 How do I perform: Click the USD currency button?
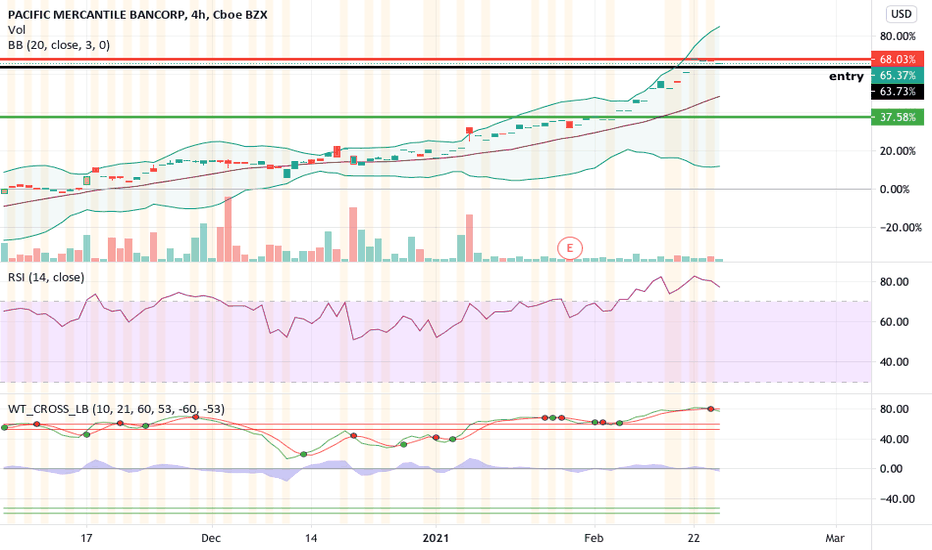(x=901, y=14)
